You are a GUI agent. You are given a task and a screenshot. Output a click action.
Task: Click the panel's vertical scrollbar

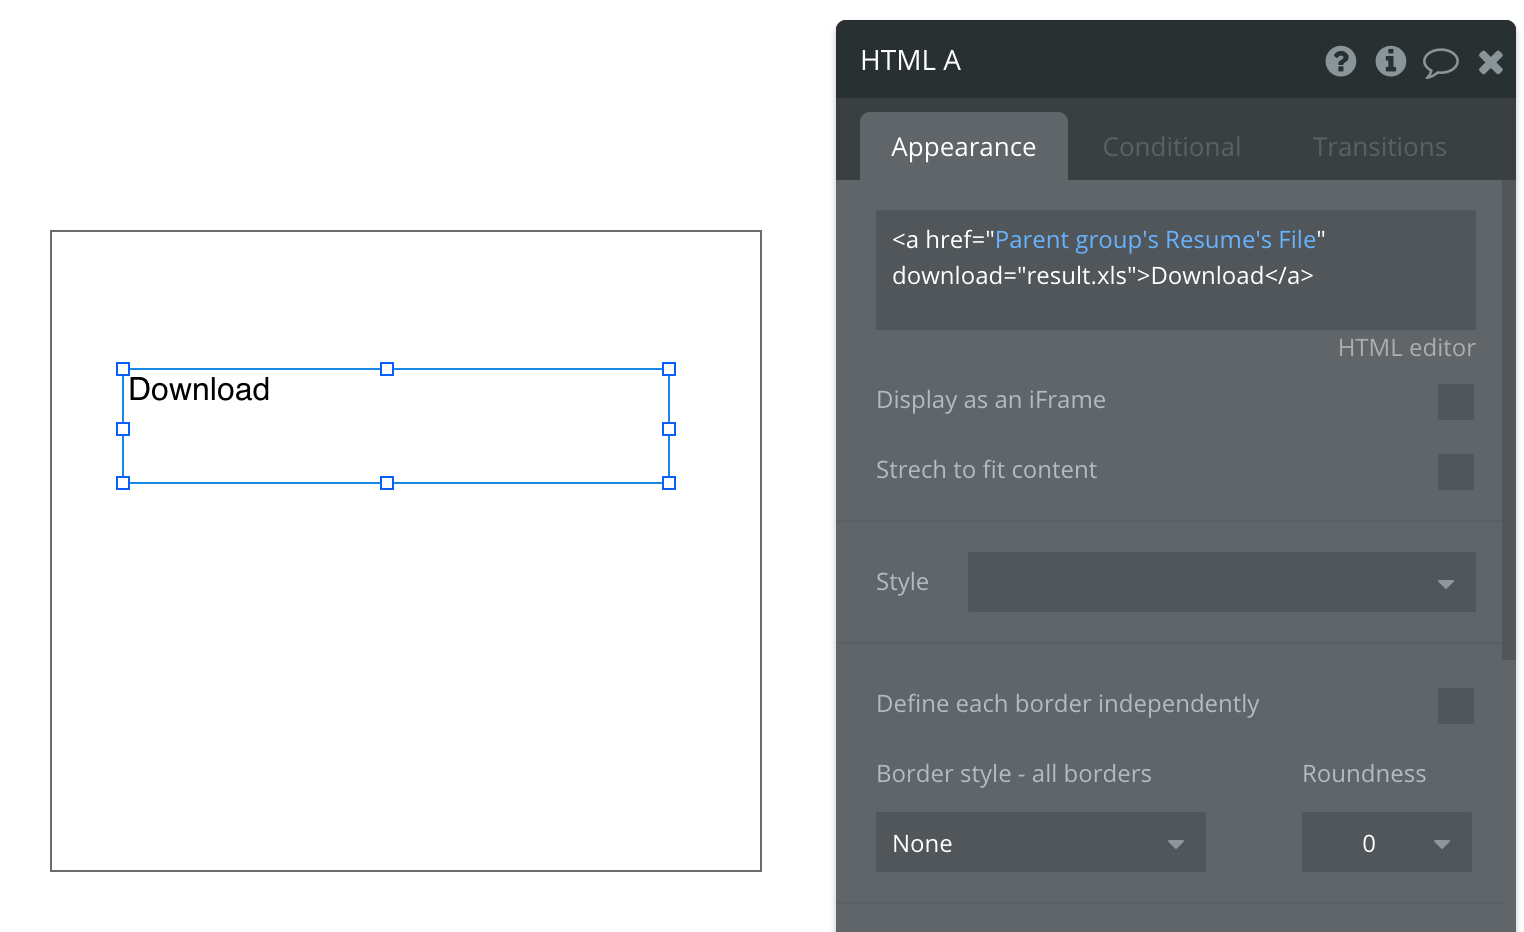[x=1508, y=420]
